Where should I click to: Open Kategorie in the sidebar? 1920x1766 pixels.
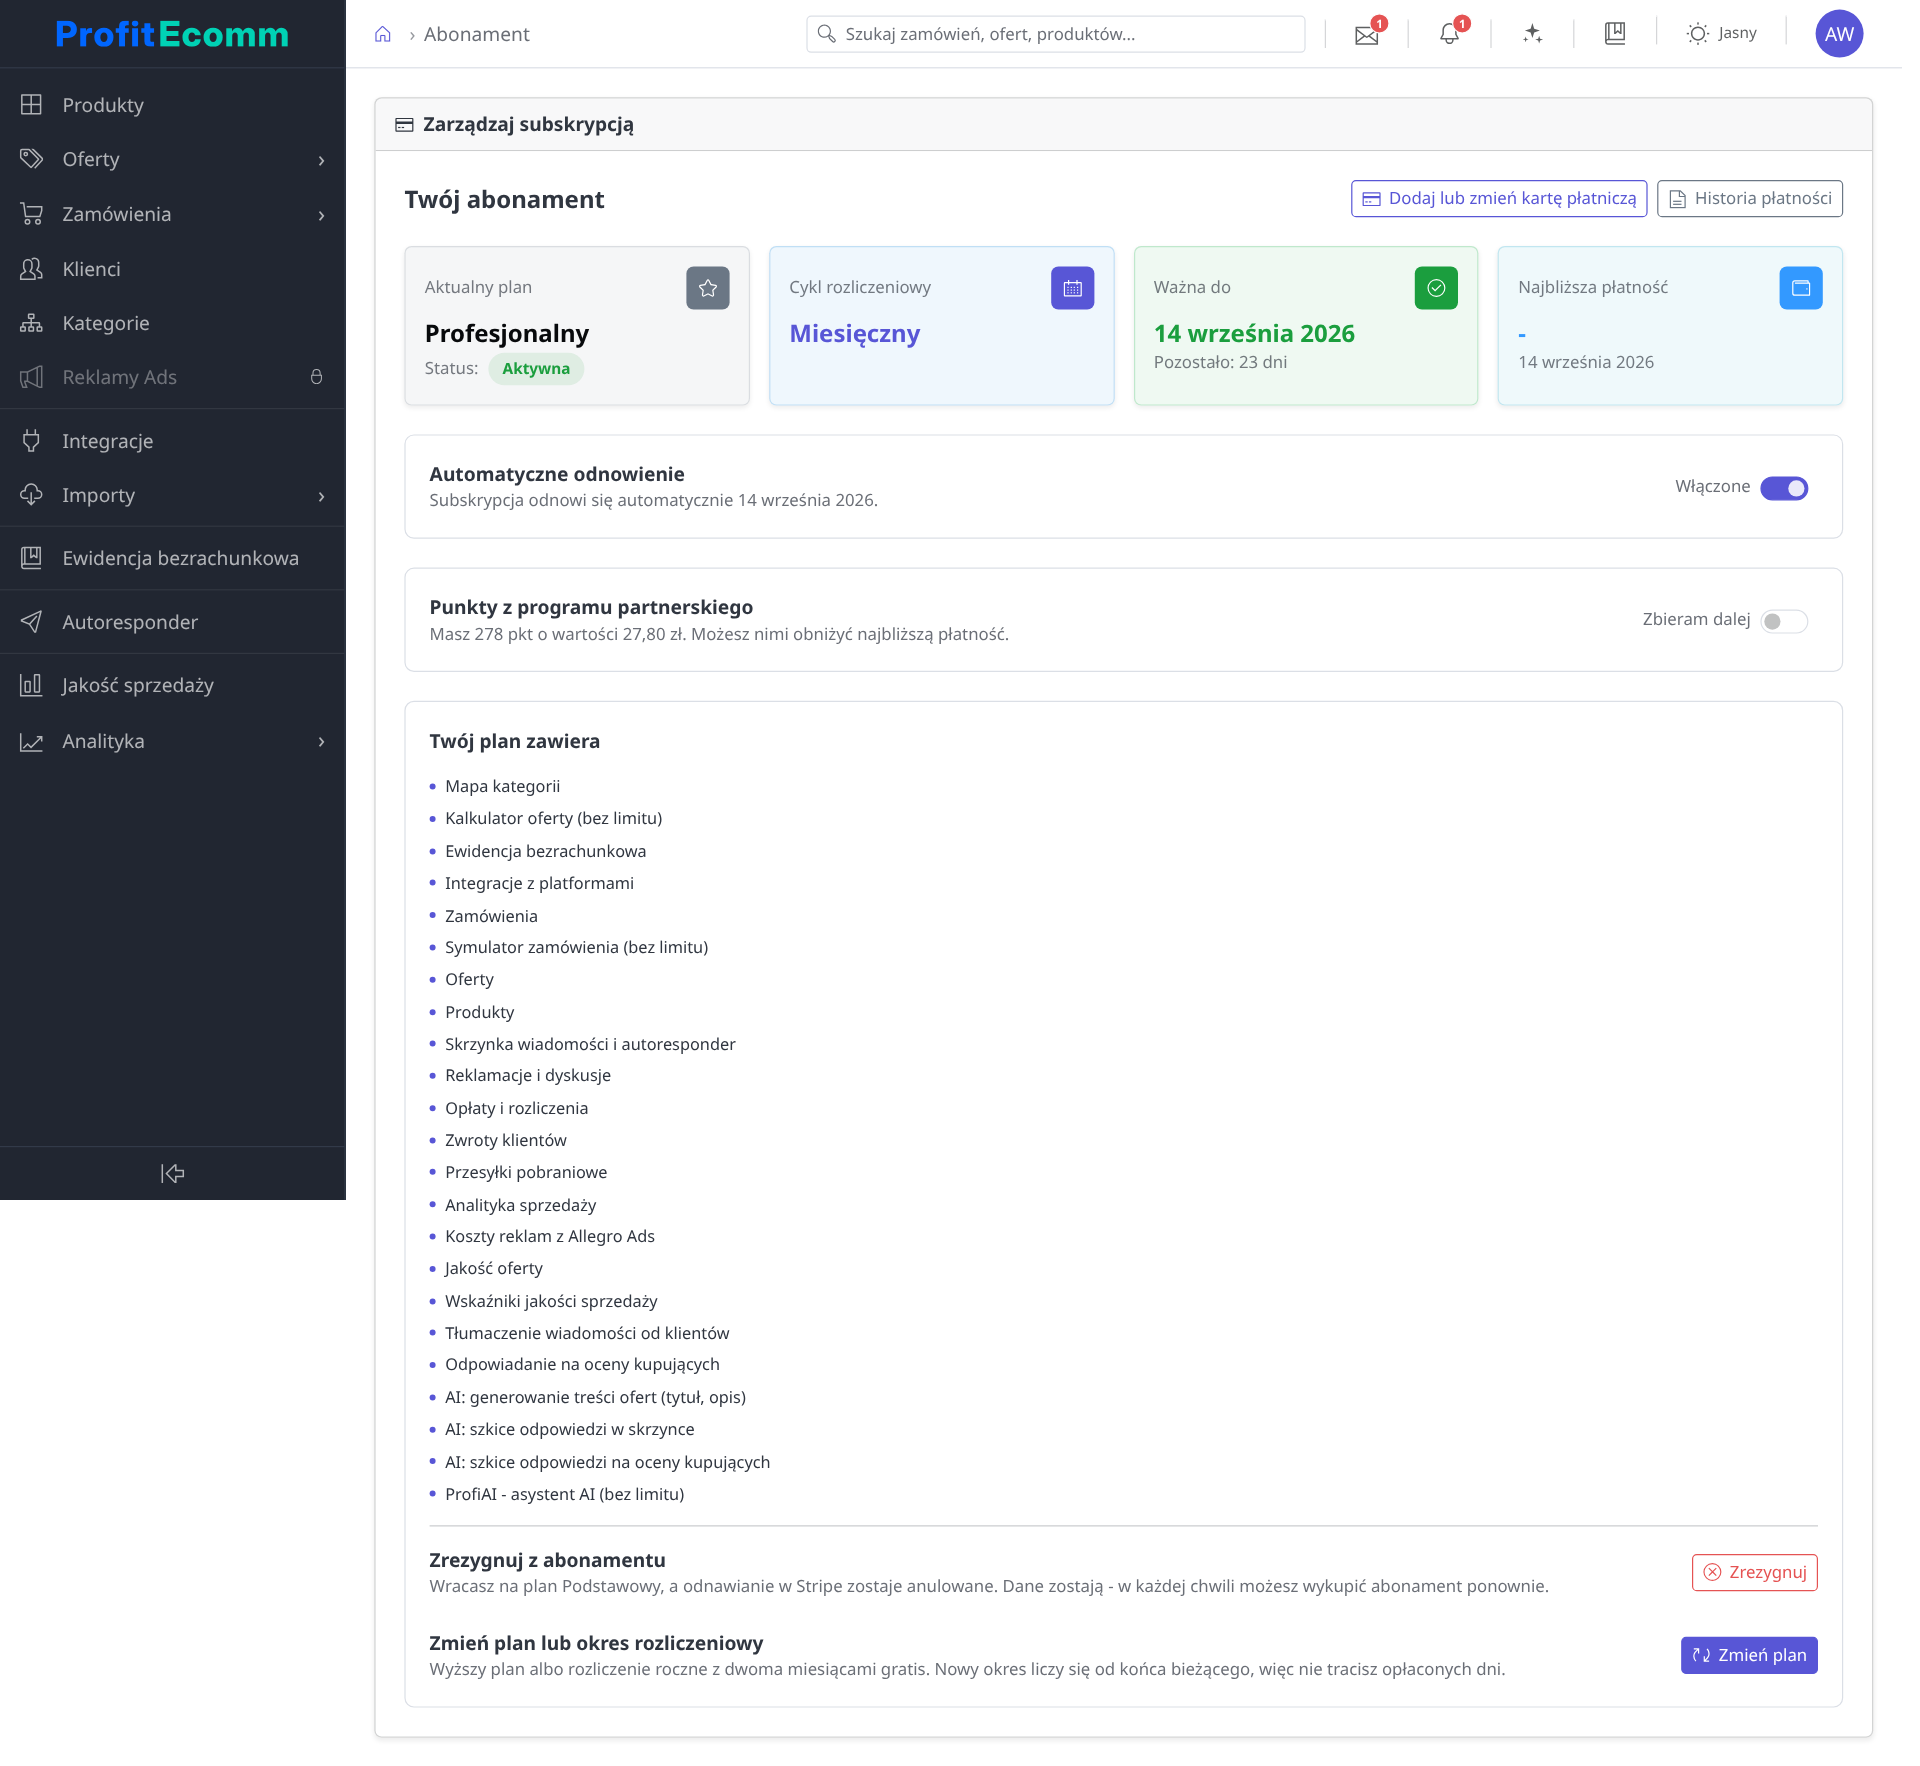(x=173, y=323)
